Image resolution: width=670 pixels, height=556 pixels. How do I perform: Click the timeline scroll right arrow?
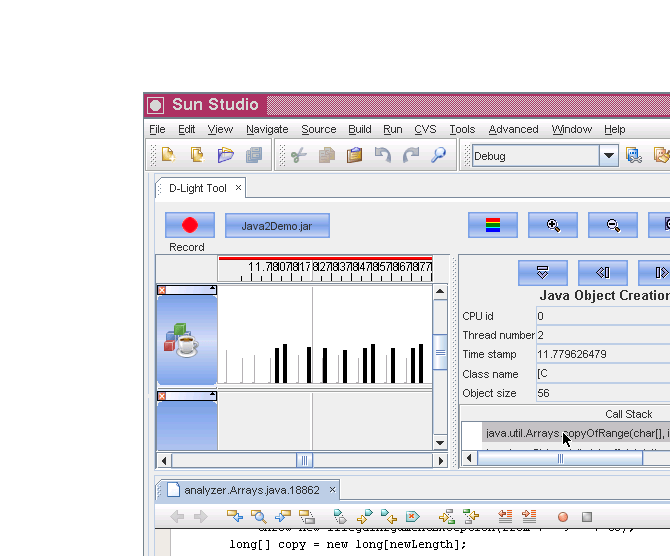441,460
